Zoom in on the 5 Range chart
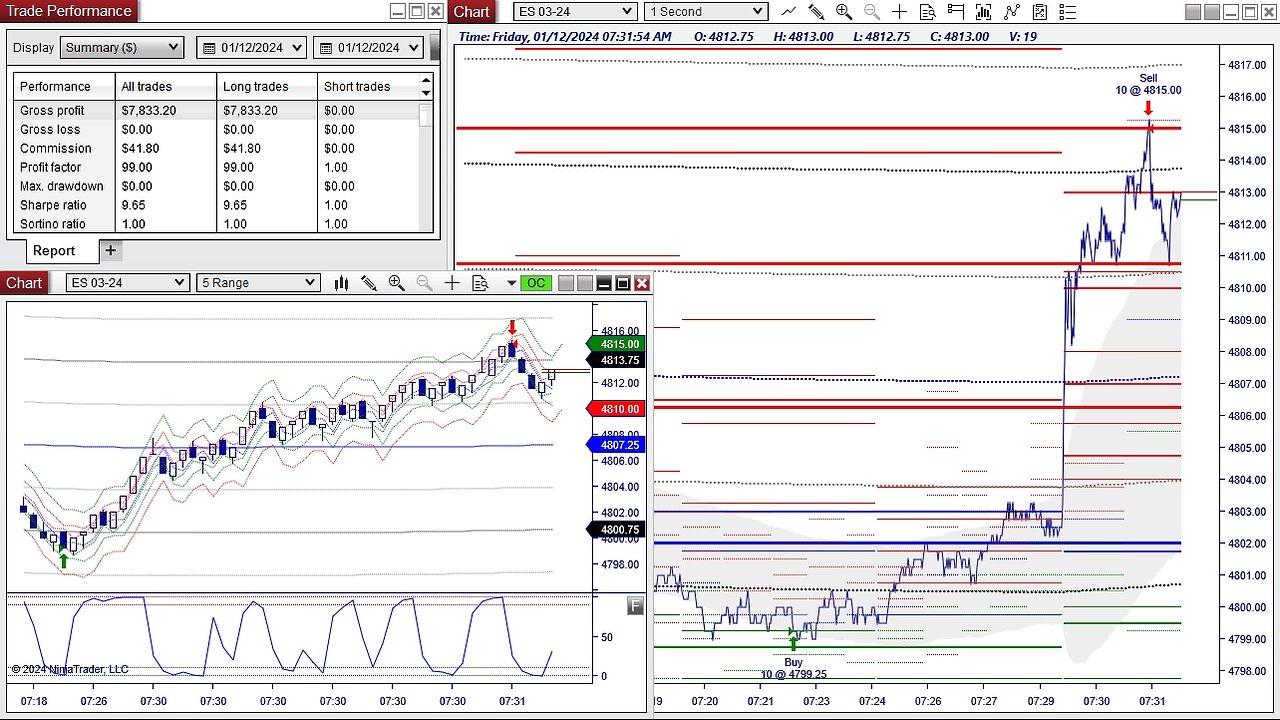The height and width of the screenshot is (720, 1280). (396, 283)
